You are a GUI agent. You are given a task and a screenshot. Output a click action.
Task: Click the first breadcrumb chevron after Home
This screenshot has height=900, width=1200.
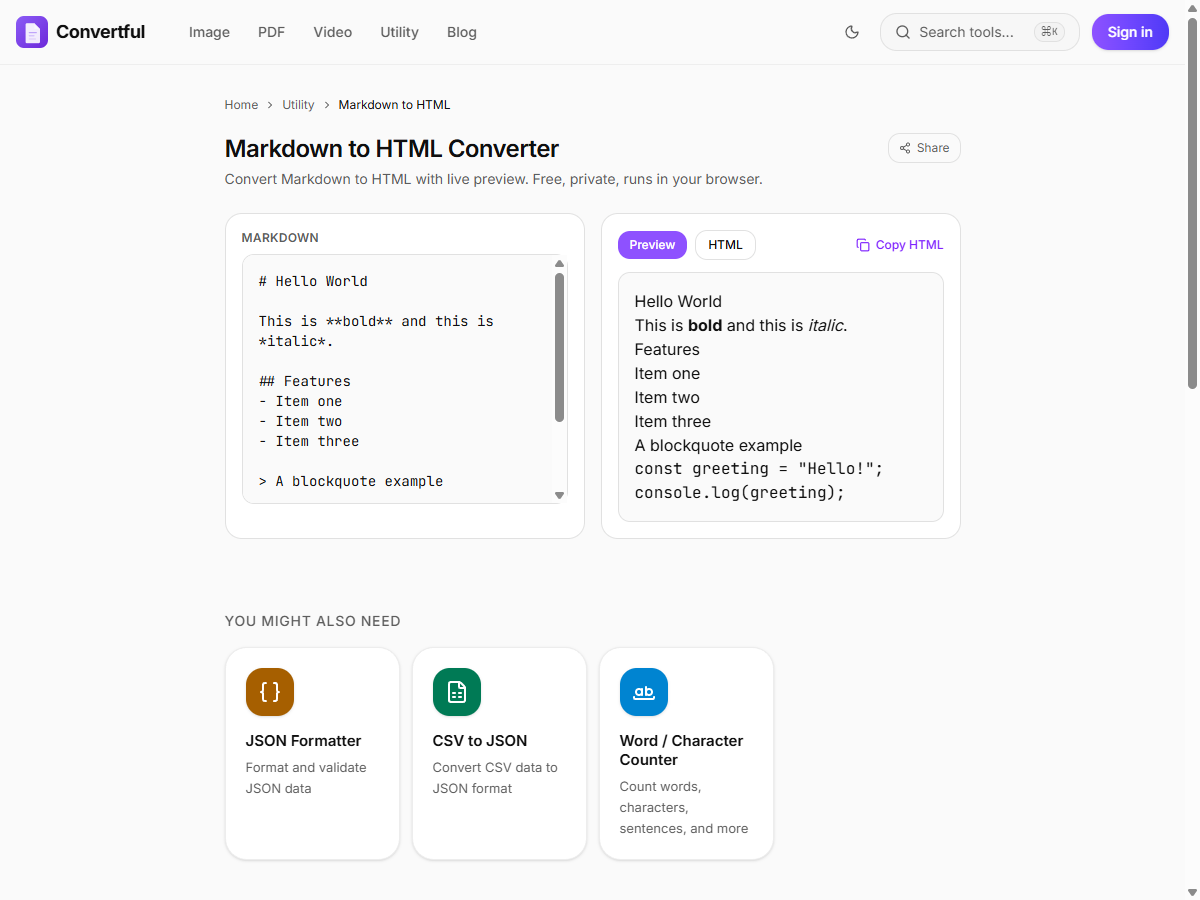click(270, 105)
